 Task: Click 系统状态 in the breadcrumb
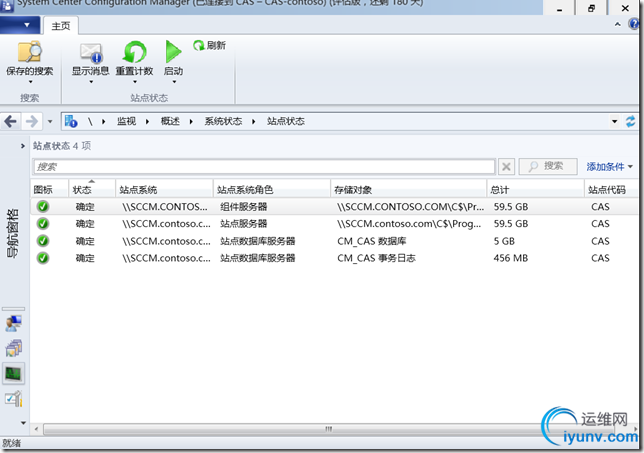click(x=223, y=121)
